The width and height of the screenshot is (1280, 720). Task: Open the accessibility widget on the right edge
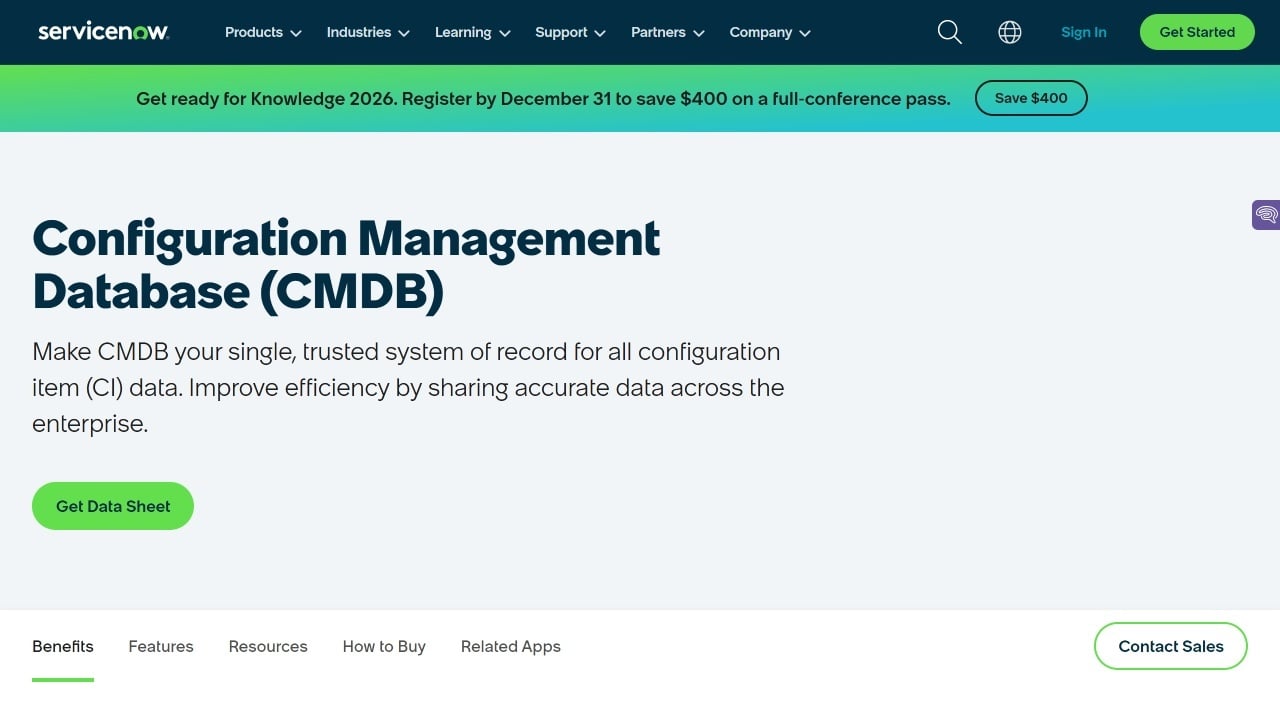(1265, 214)
